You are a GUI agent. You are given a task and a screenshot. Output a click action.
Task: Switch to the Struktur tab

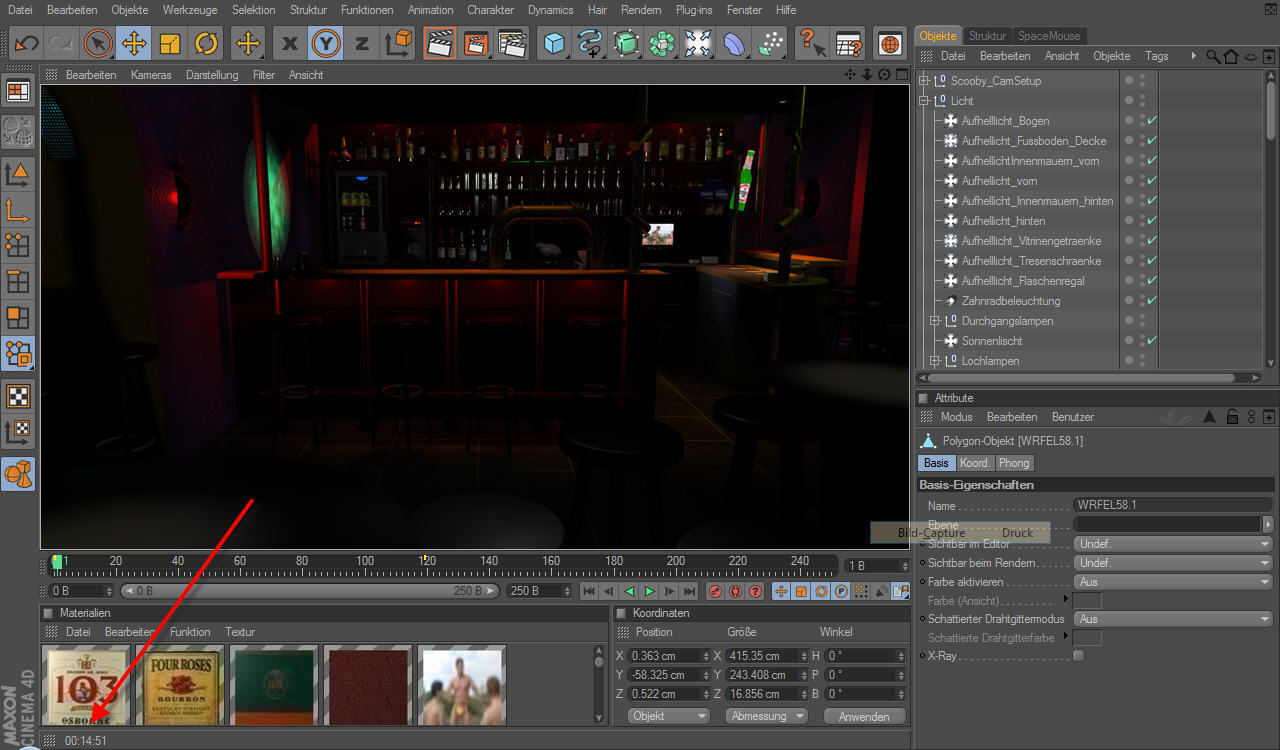988,36
